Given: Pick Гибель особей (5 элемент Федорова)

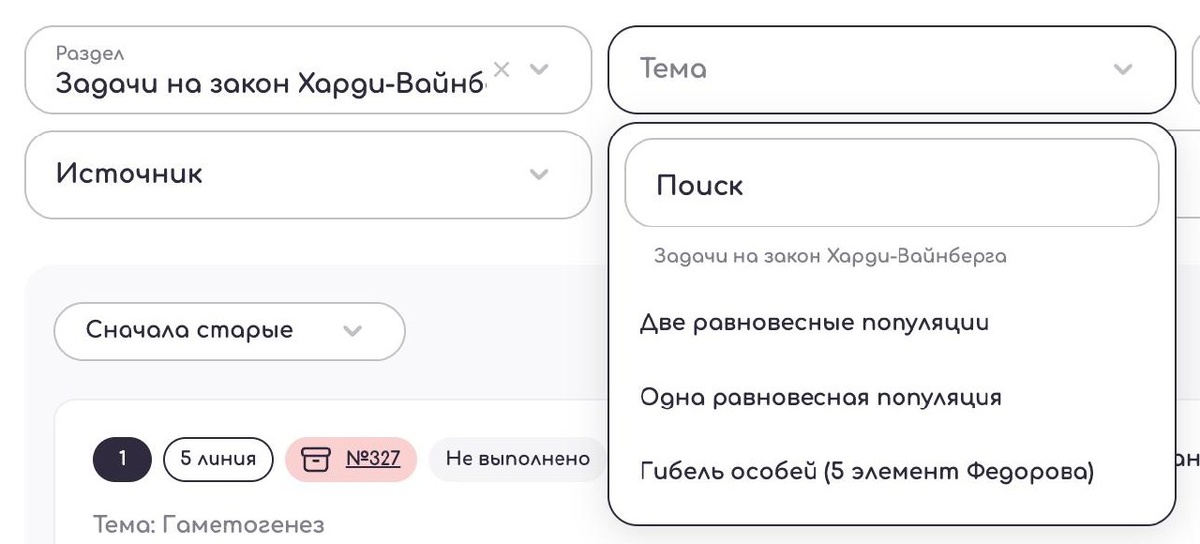Looking at the screenshot, I should (x=866, y=471).
